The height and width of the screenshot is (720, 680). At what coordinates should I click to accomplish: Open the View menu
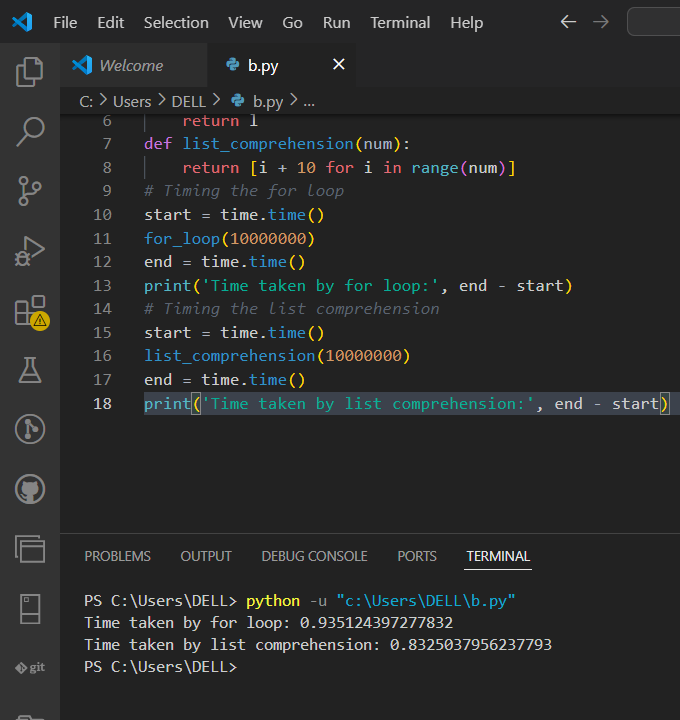pos(246,22)
